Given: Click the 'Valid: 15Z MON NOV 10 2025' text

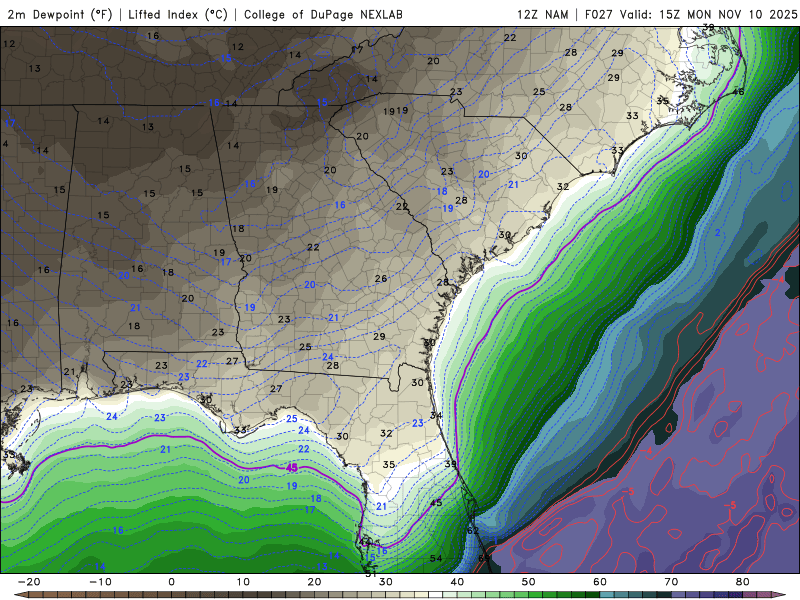Looking at the screenshot, I should coord(708,14).
